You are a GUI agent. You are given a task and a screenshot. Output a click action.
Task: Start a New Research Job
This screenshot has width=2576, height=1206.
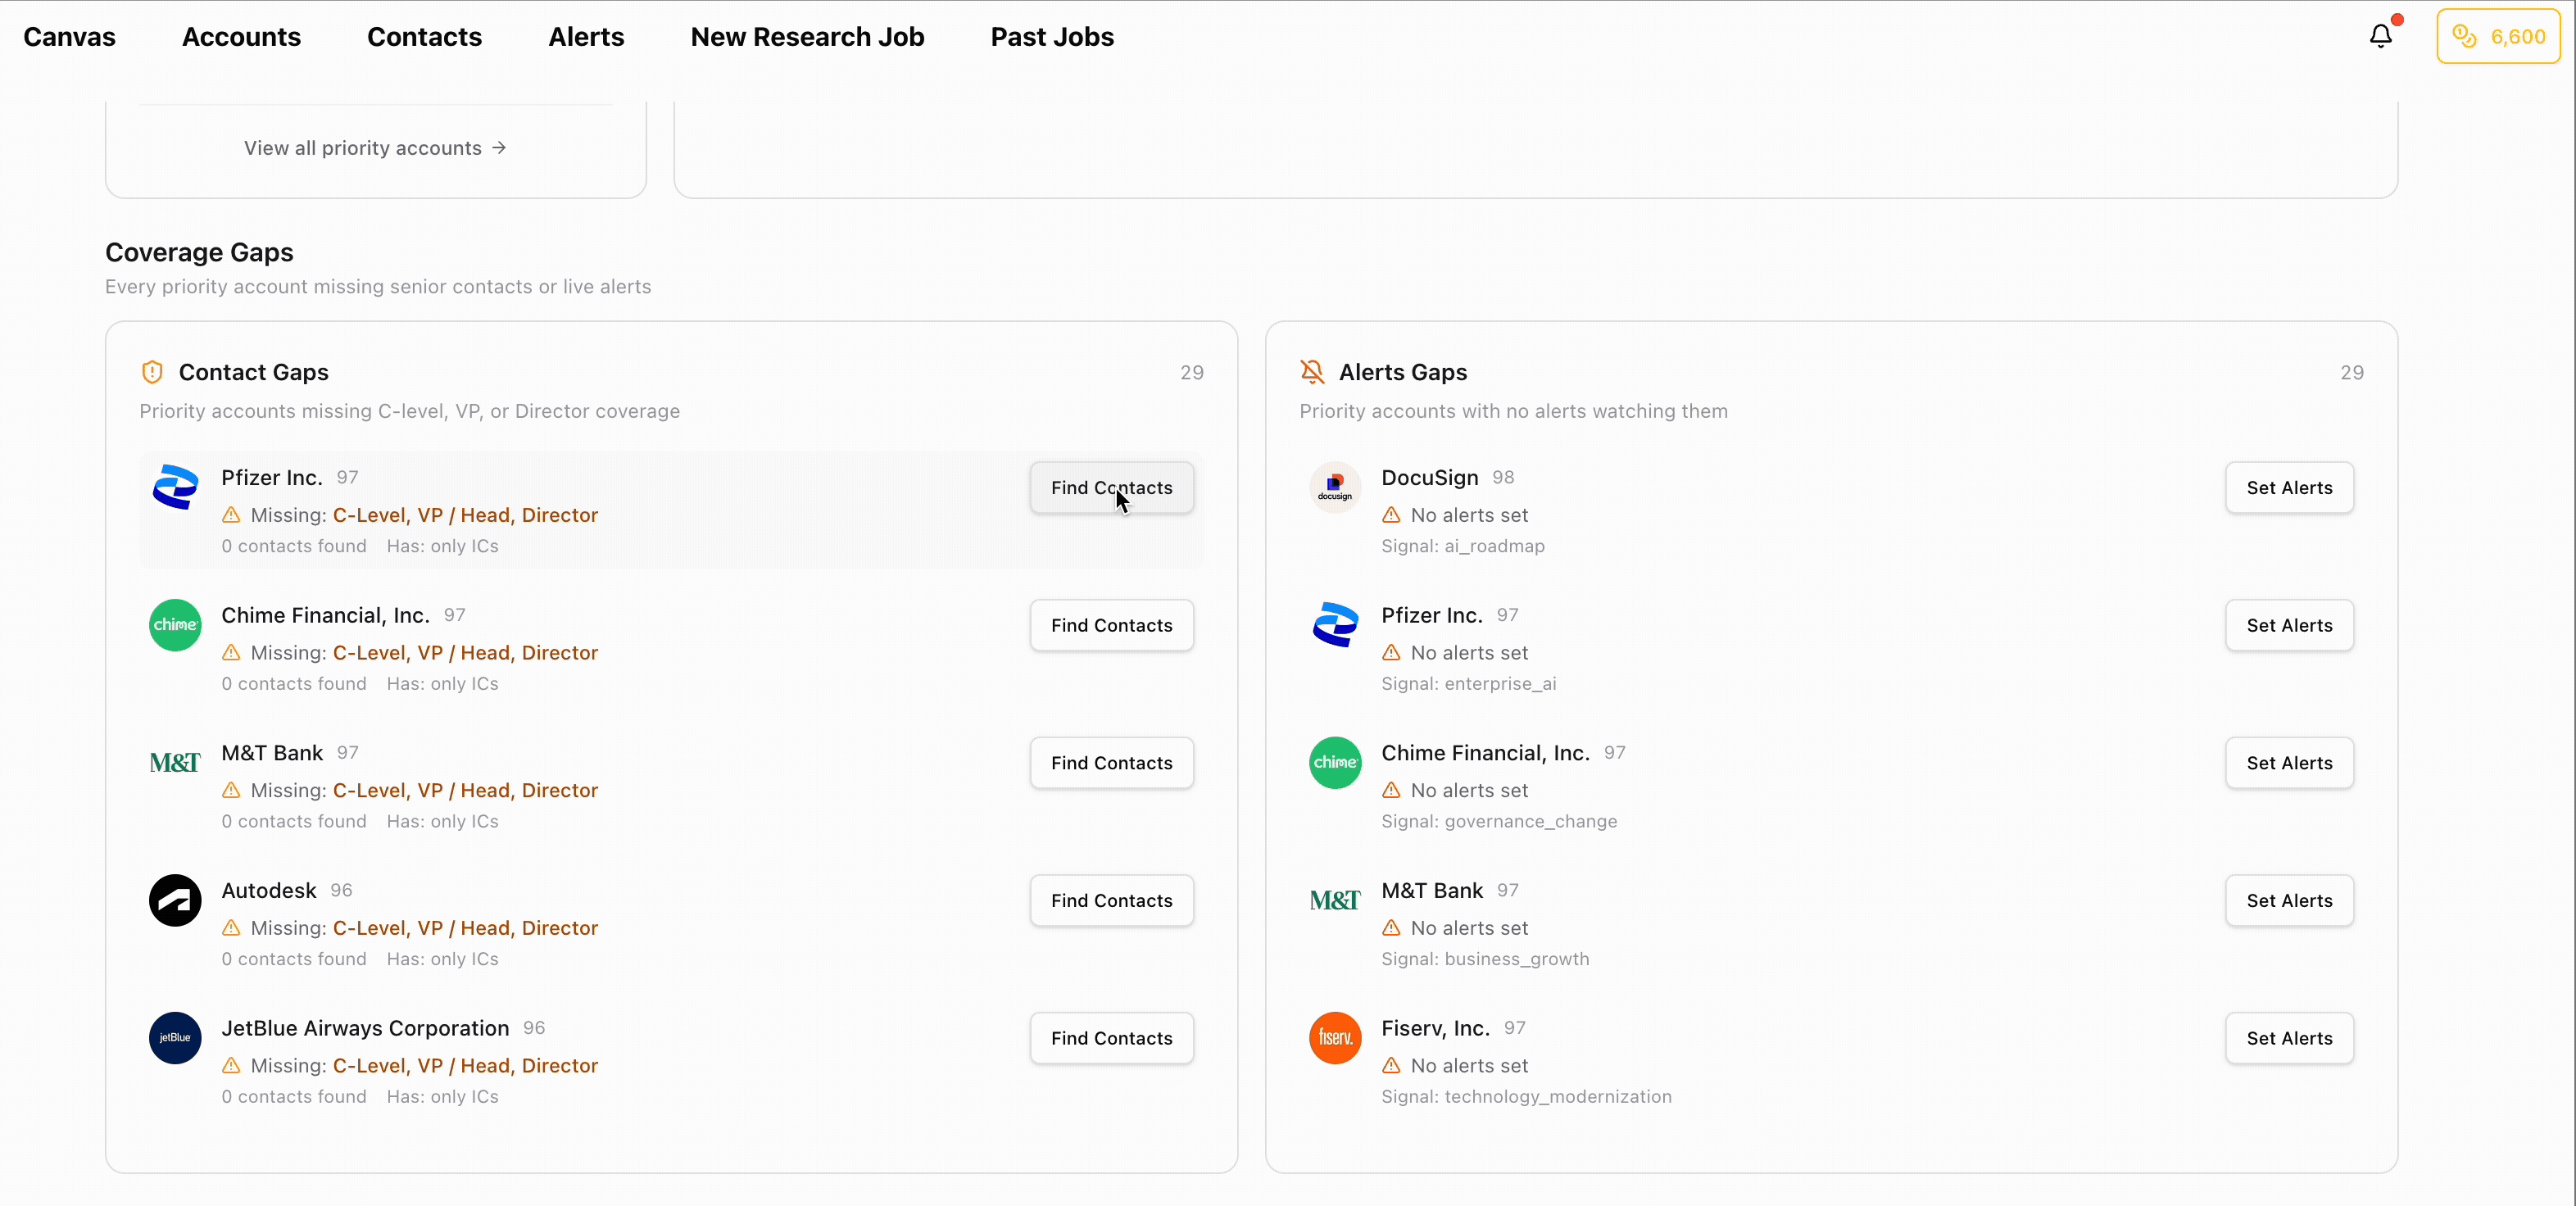click(x=807, y=37)
